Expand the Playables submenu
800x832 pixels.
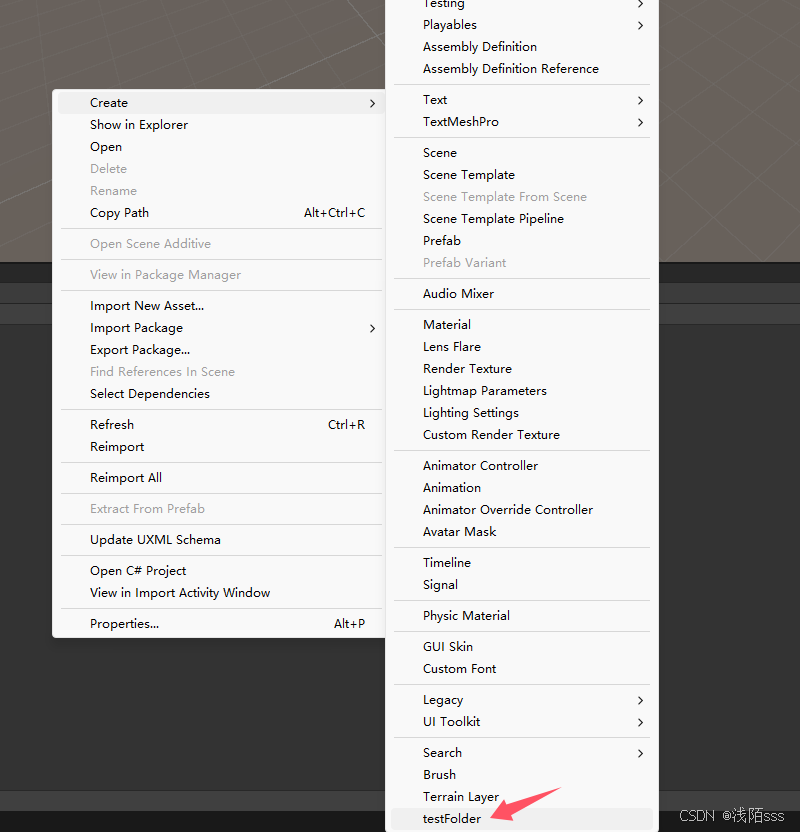pos(522,25)
